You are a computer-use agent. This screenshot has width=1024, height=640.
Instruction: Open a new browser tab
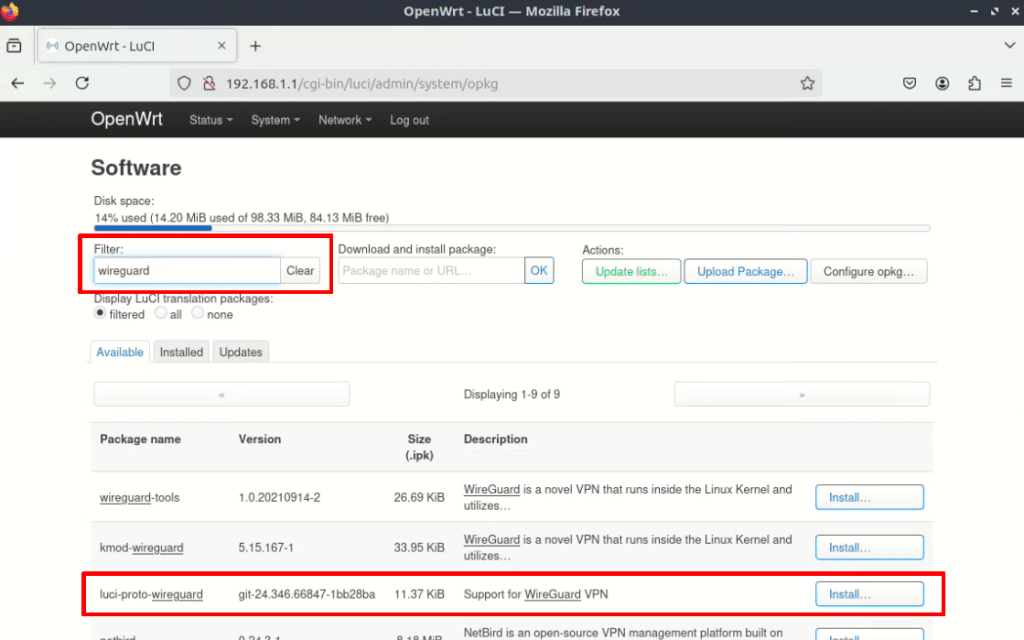[x=255, y=46]
